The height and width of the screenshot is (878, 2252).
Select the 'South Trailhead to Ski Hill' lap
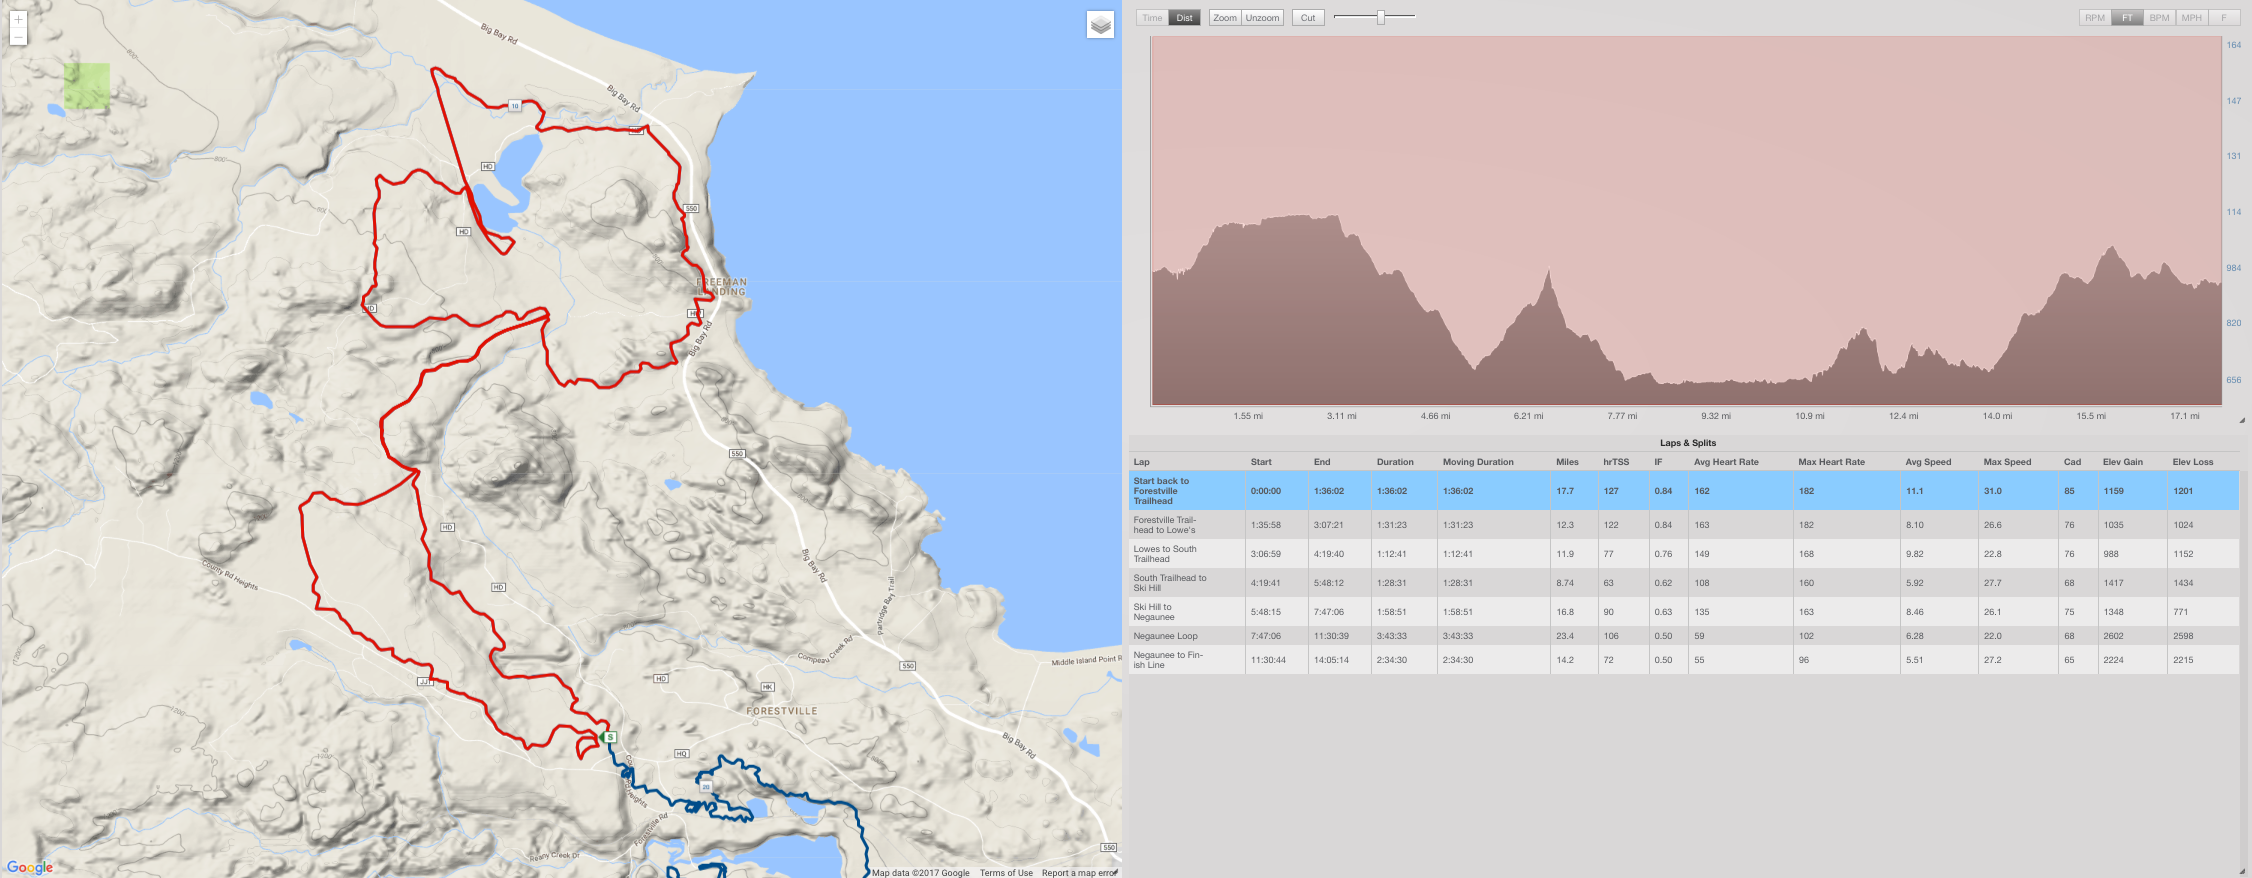pyautogui.click(x=1684, y=583)
